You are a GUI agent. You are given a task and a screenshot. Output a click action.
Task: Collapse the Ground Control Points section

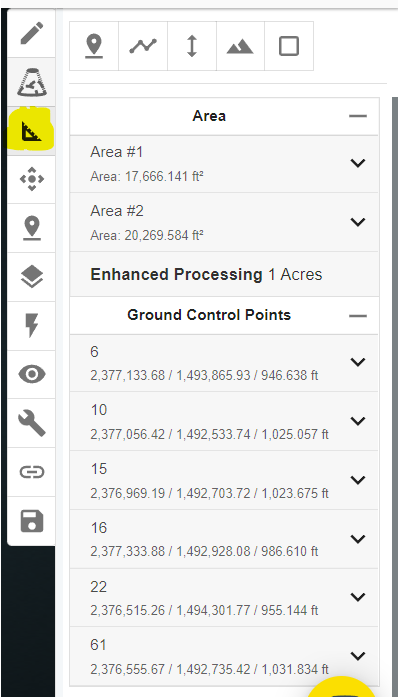[358, 316]
